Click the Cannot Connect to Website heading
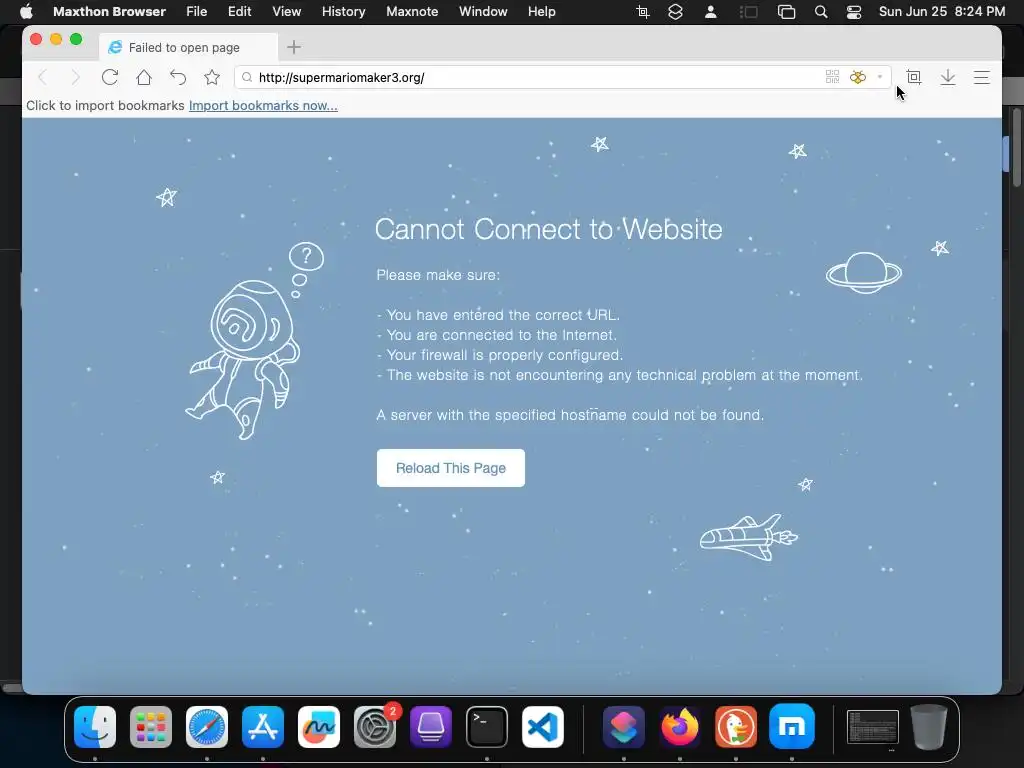 pos(549,229)
